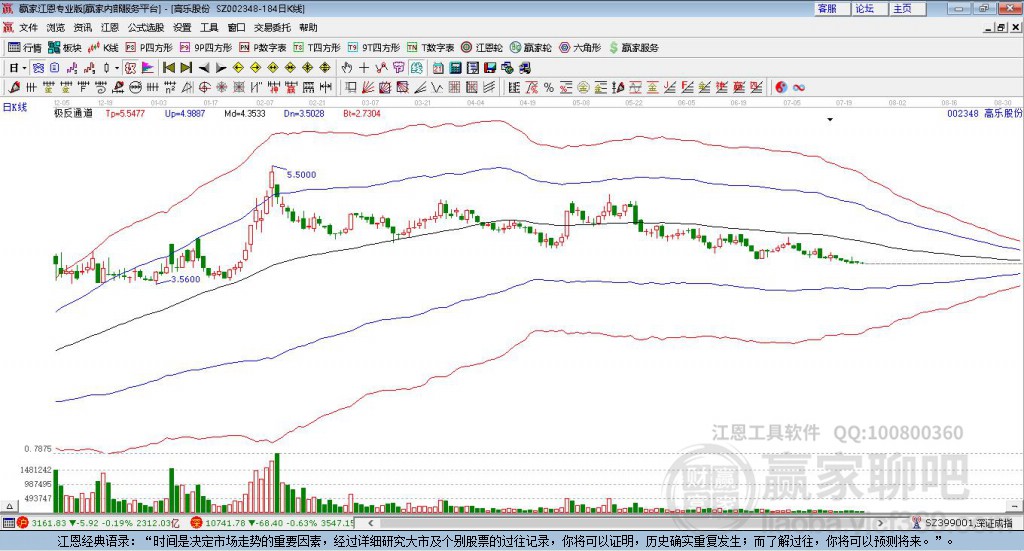The image size is (1024, 551).
Task: Open the 工具 menu
Action: coord(209,27)
